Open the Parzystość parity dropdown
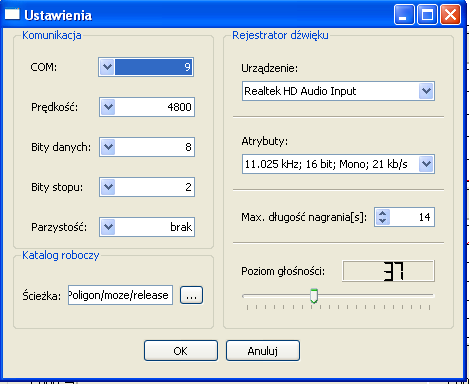 tap(108, 227)
